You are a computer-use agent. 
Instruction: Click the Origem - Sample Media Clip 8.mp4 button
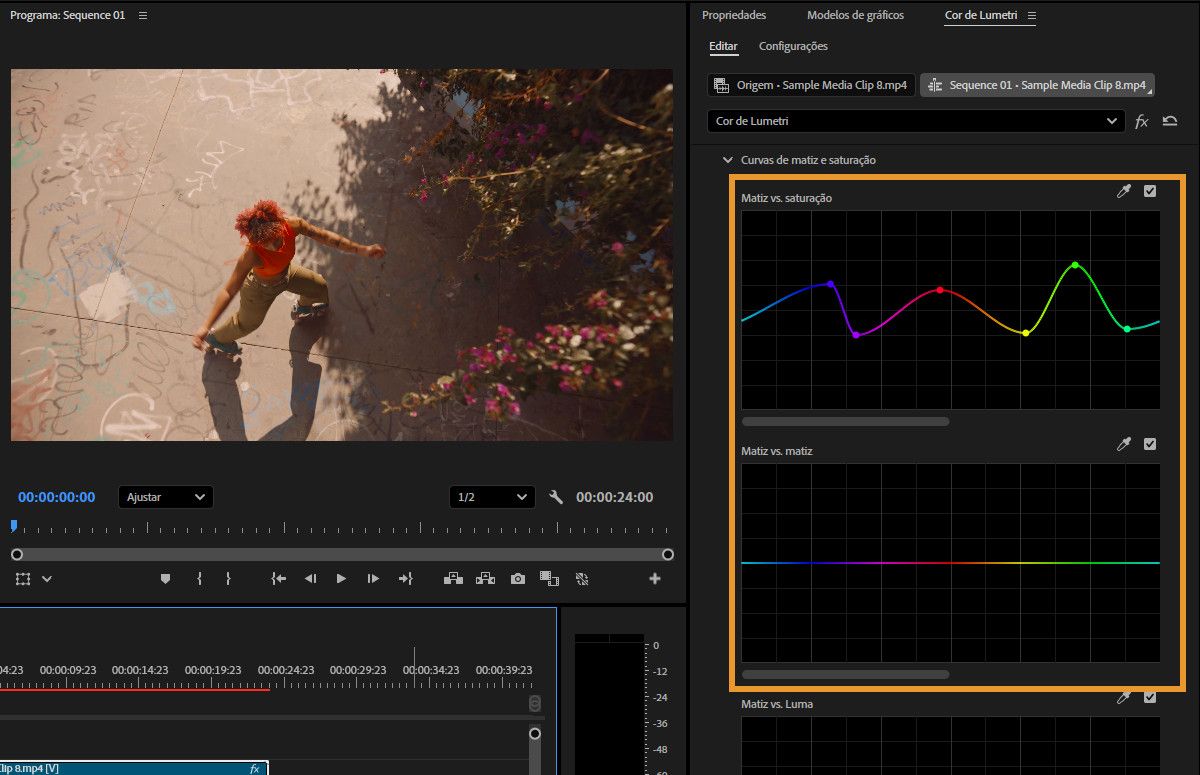811,85
